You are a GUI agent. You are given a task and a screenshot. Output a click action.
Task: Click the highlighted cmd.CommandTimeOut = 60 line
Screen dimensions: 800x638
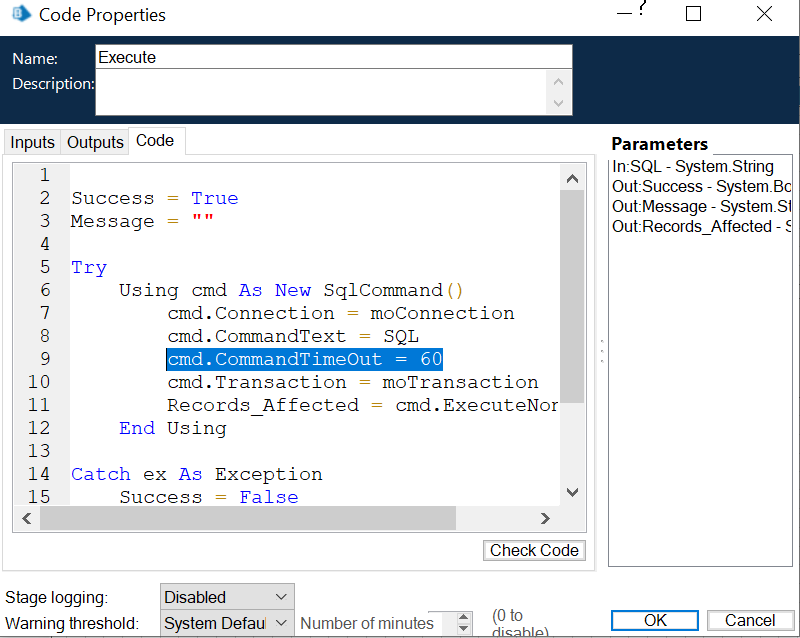coord(305,359)
